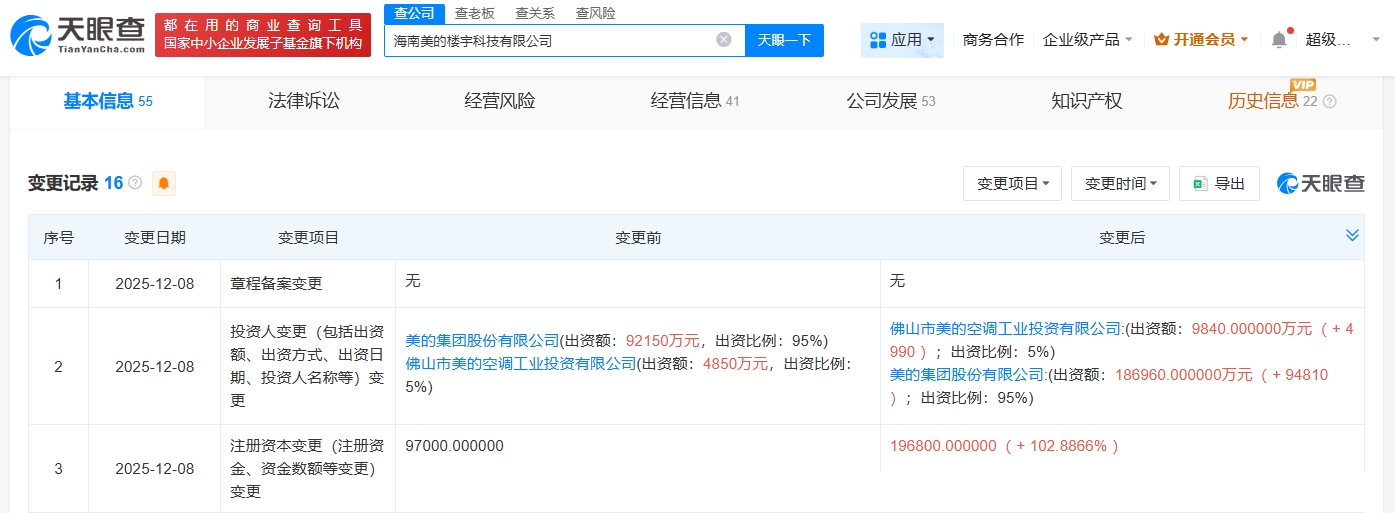1395x513 pixels.
Task: Switch to the 知识产权 tab
Action: (x=1086, y=101)
